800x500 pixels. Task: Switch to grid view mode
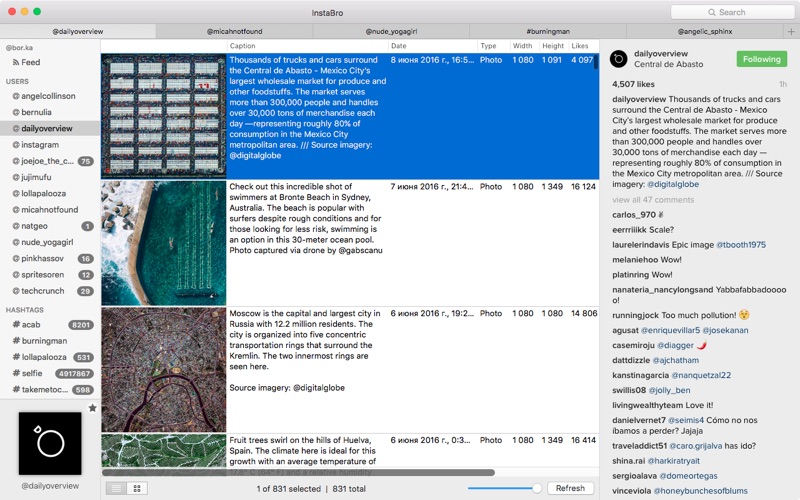click(x=137, y=488)
